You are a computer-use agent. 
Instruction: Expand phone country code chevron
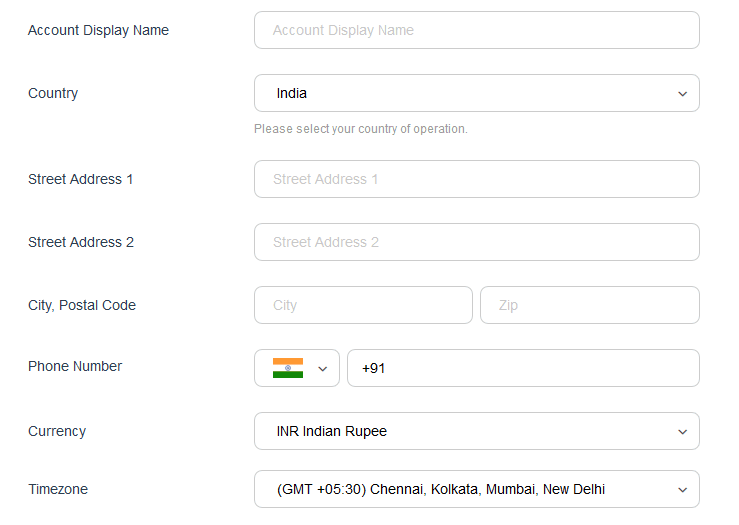click(322, 369)
